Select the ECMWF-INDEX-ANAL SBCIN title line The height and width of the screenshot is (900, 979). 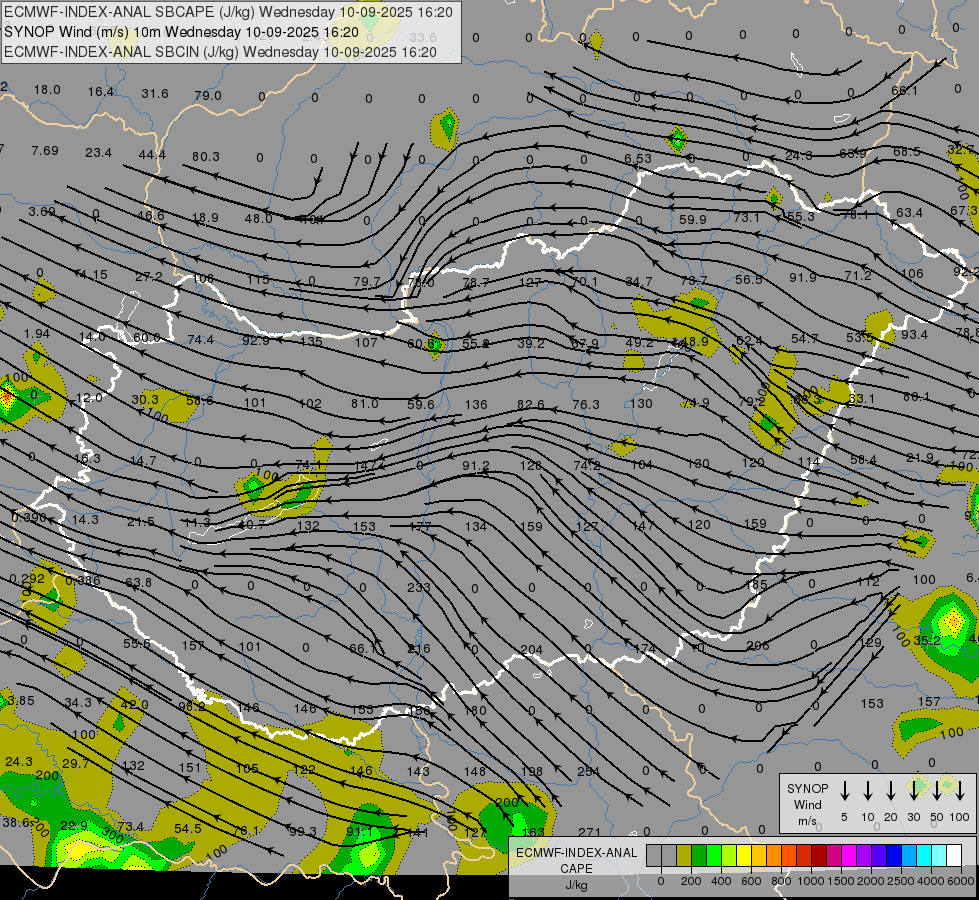(x=220, y=52)
